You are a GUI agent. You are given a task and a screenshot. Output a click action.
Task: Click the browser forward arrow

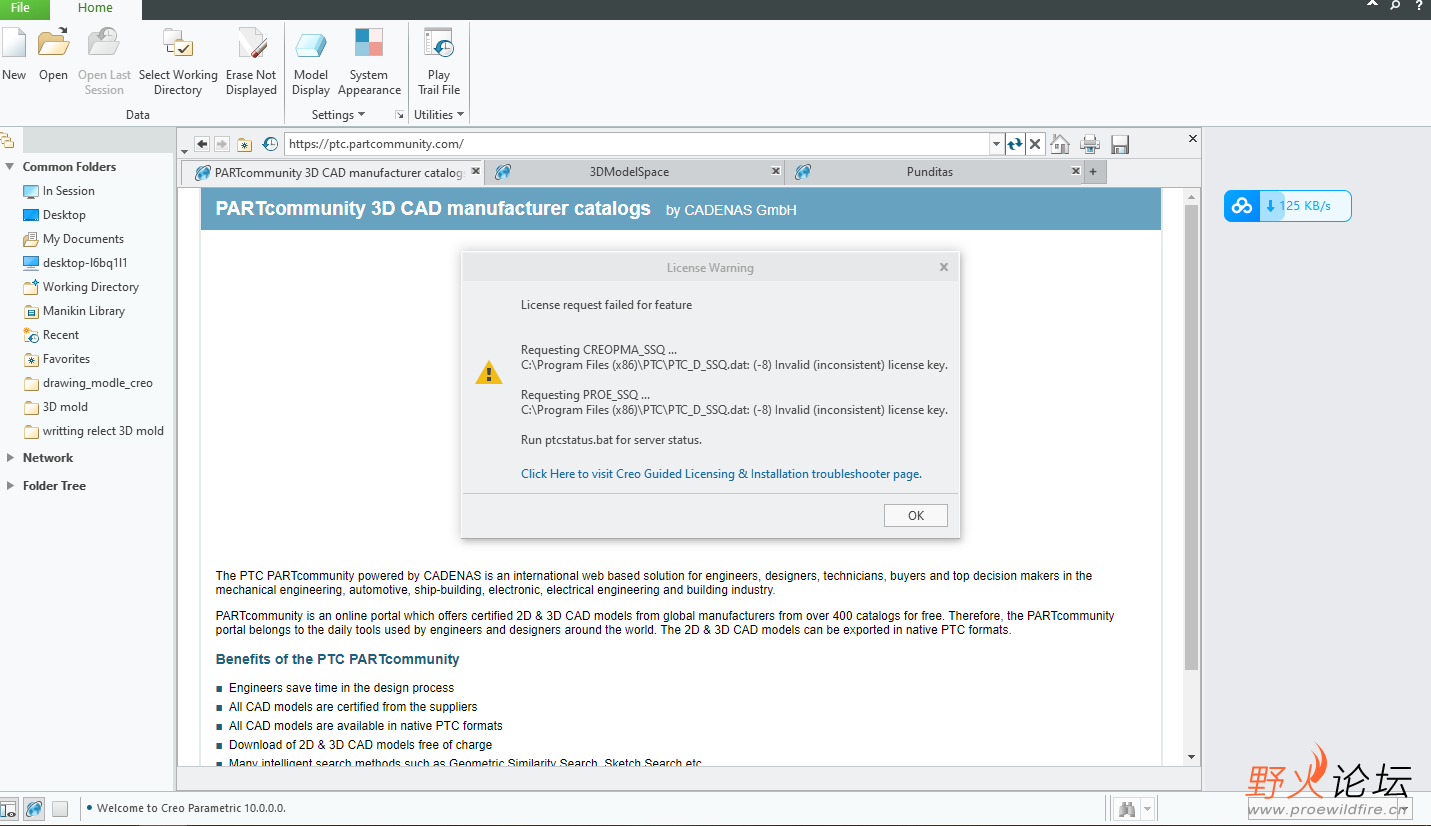tap(222, 144)
